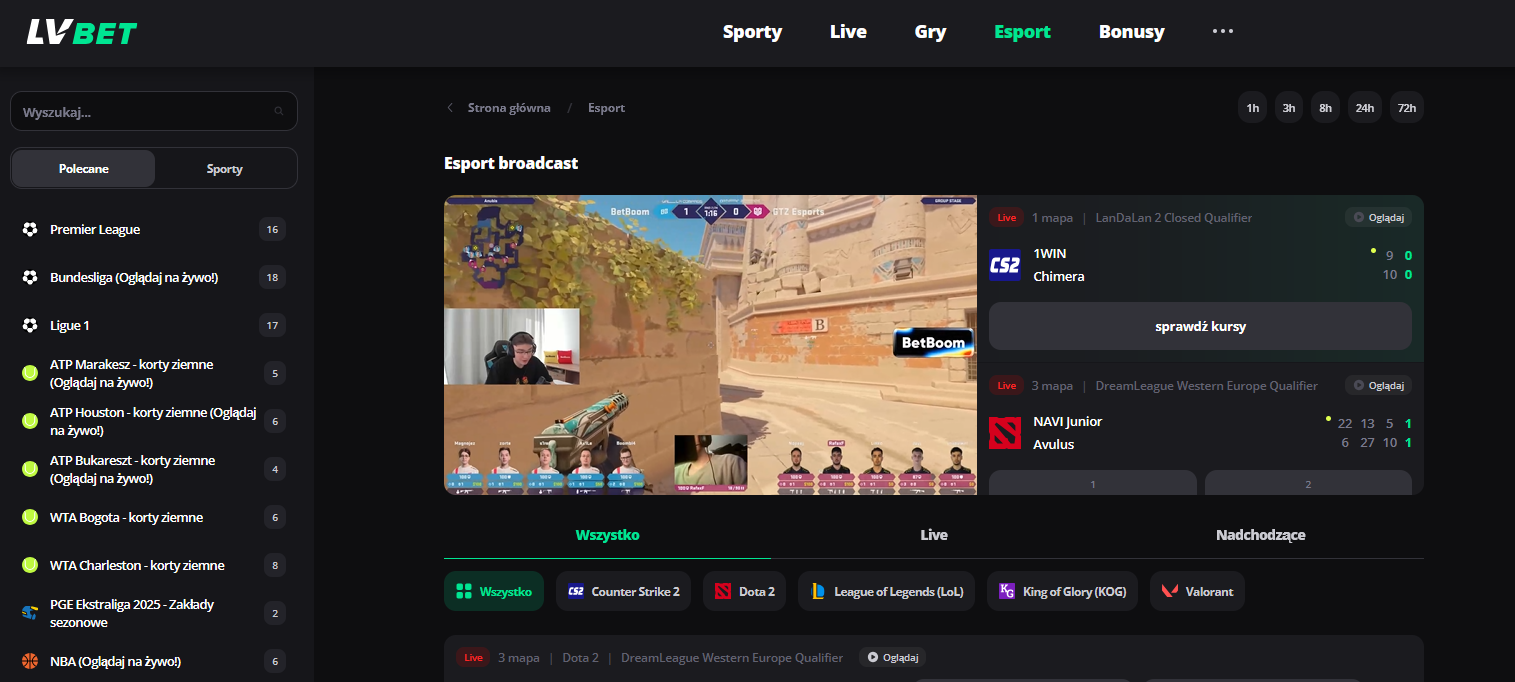Click the search magnifier icon

tap(279, 112)
